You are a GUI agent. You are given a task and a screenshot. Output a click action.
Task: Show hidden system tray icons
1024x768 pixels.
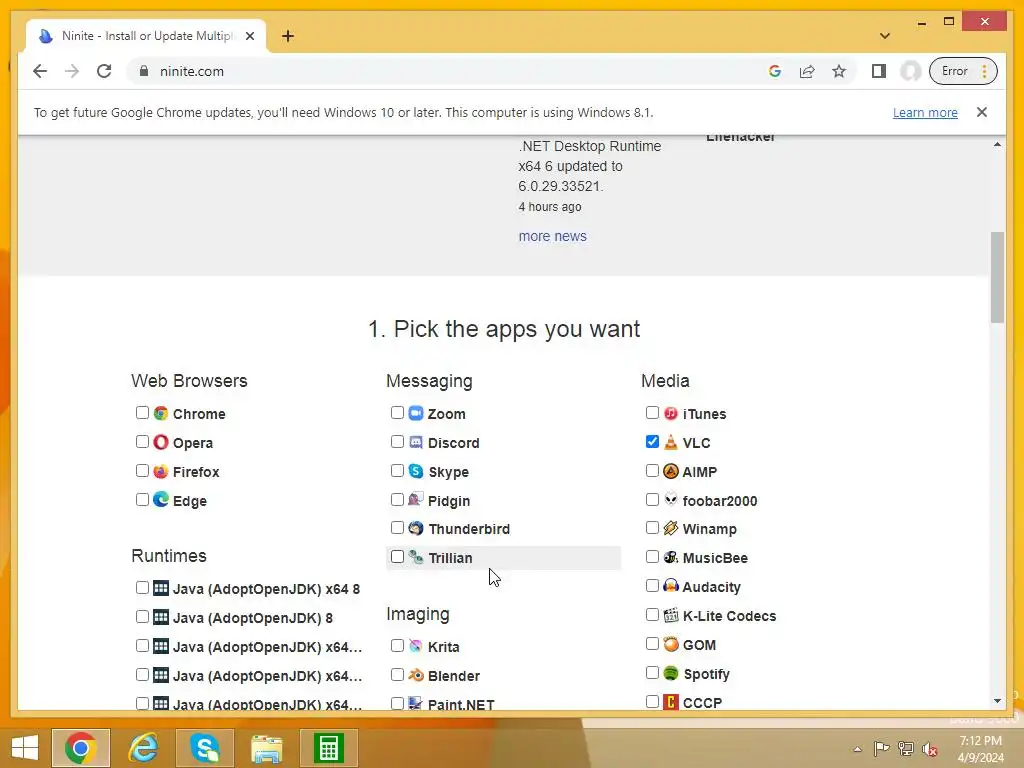coord(857,749)
